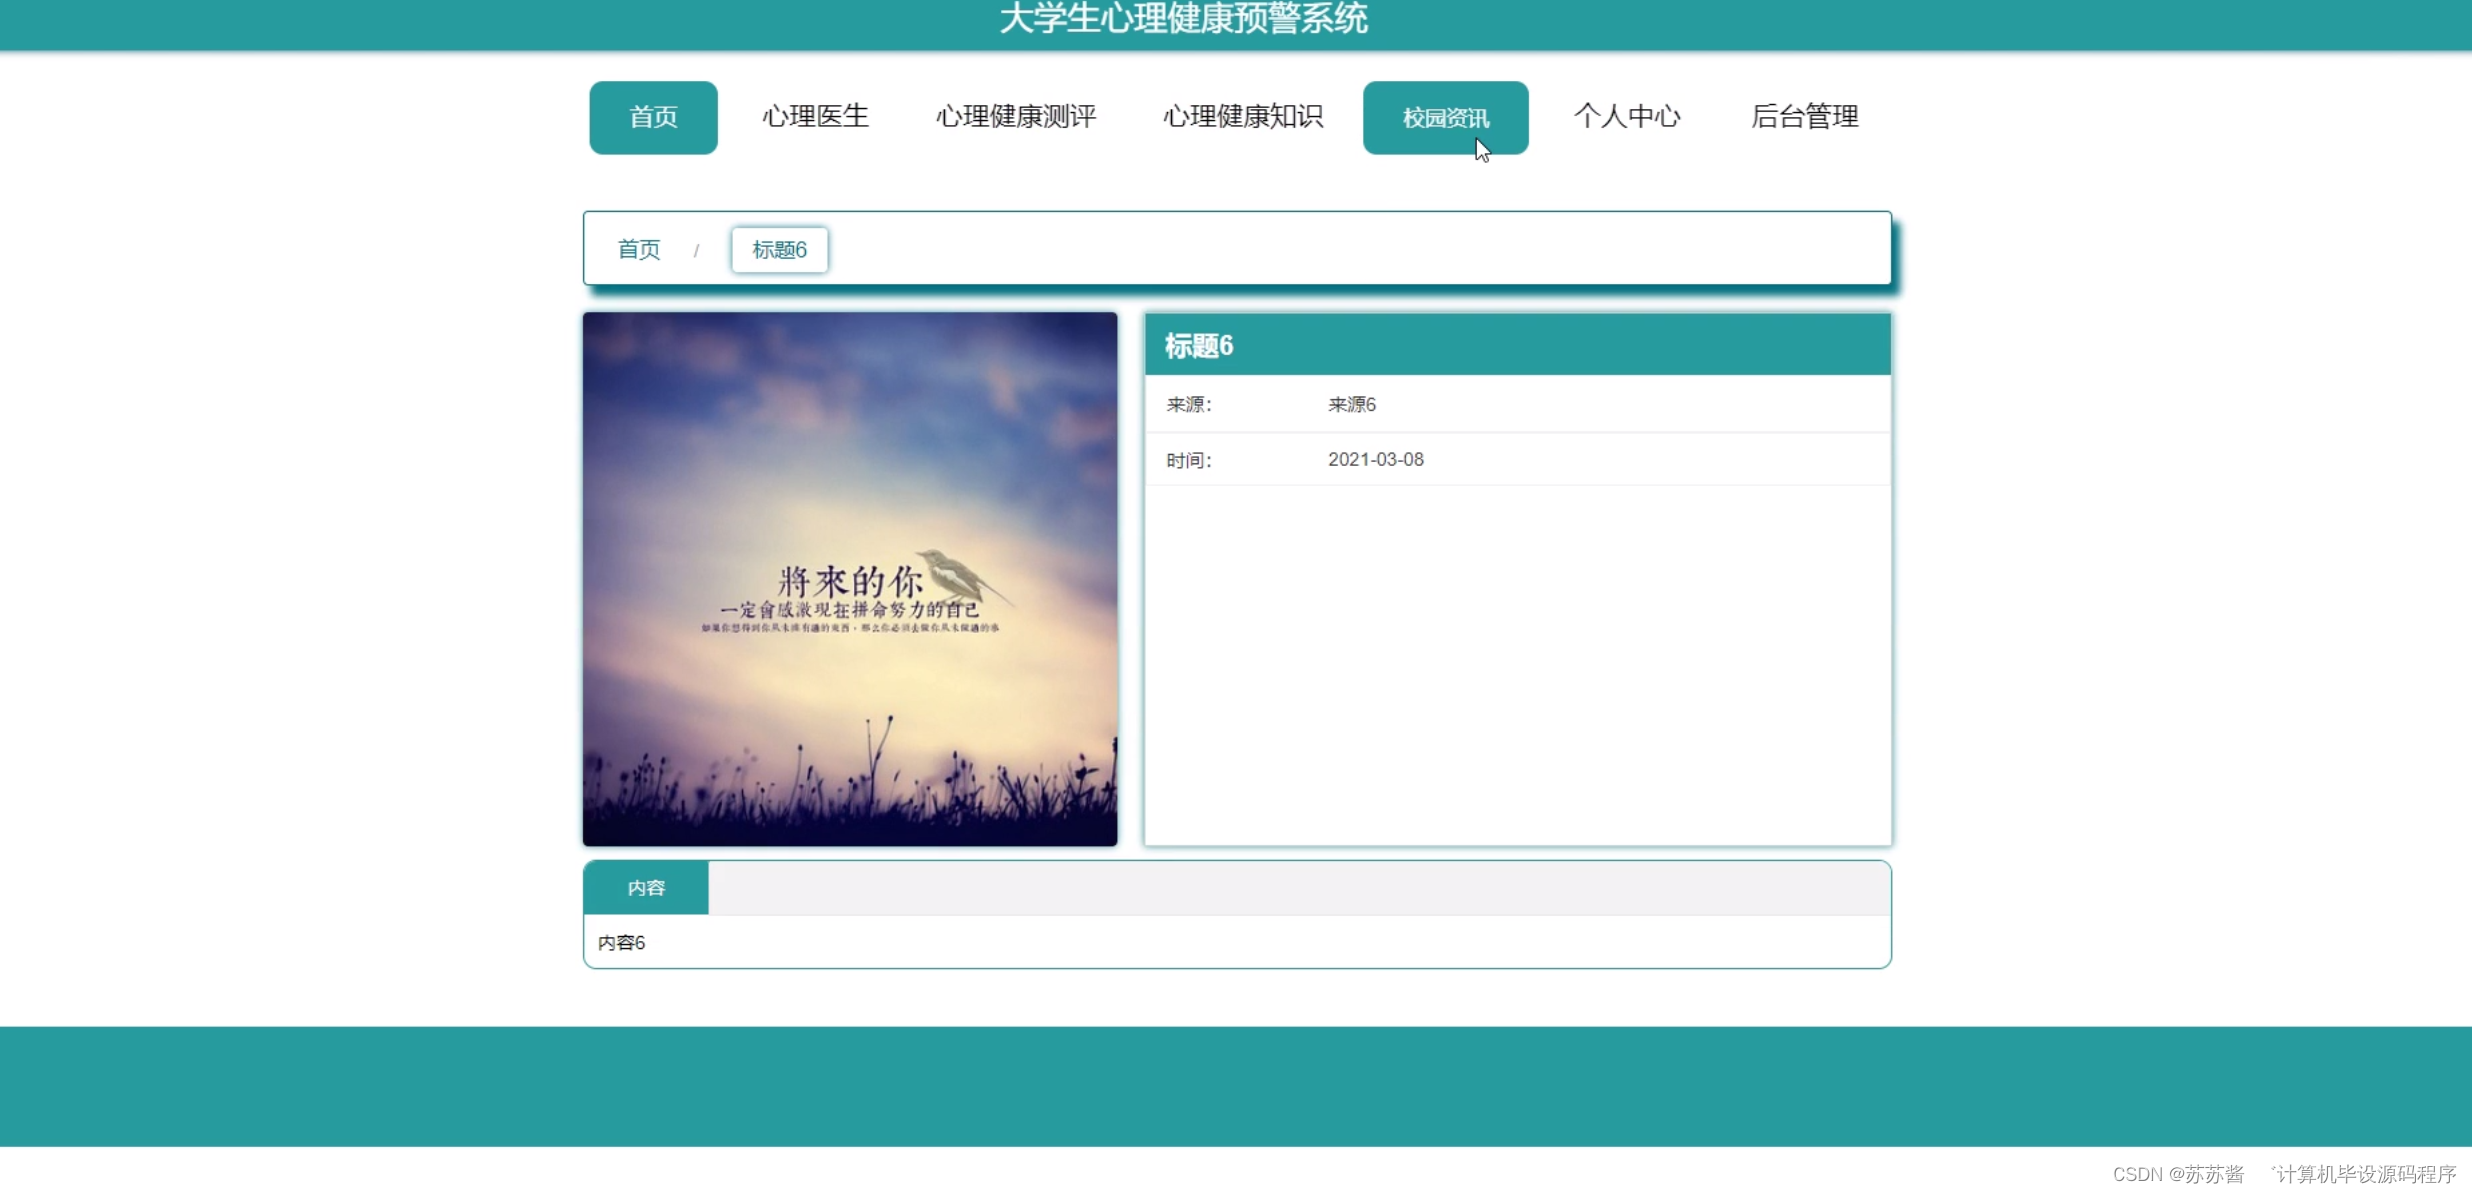Image resolution: width=2472 pixels, height=1193 pixels.
Task: Click the 来源 field label
Action: click(1188, 404)
